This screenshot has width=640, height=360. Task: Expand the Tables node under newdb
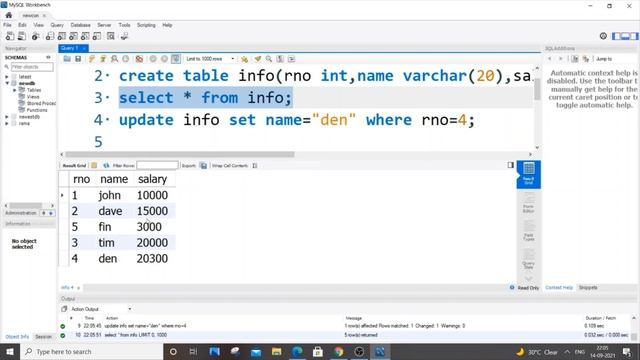[15, 90]
